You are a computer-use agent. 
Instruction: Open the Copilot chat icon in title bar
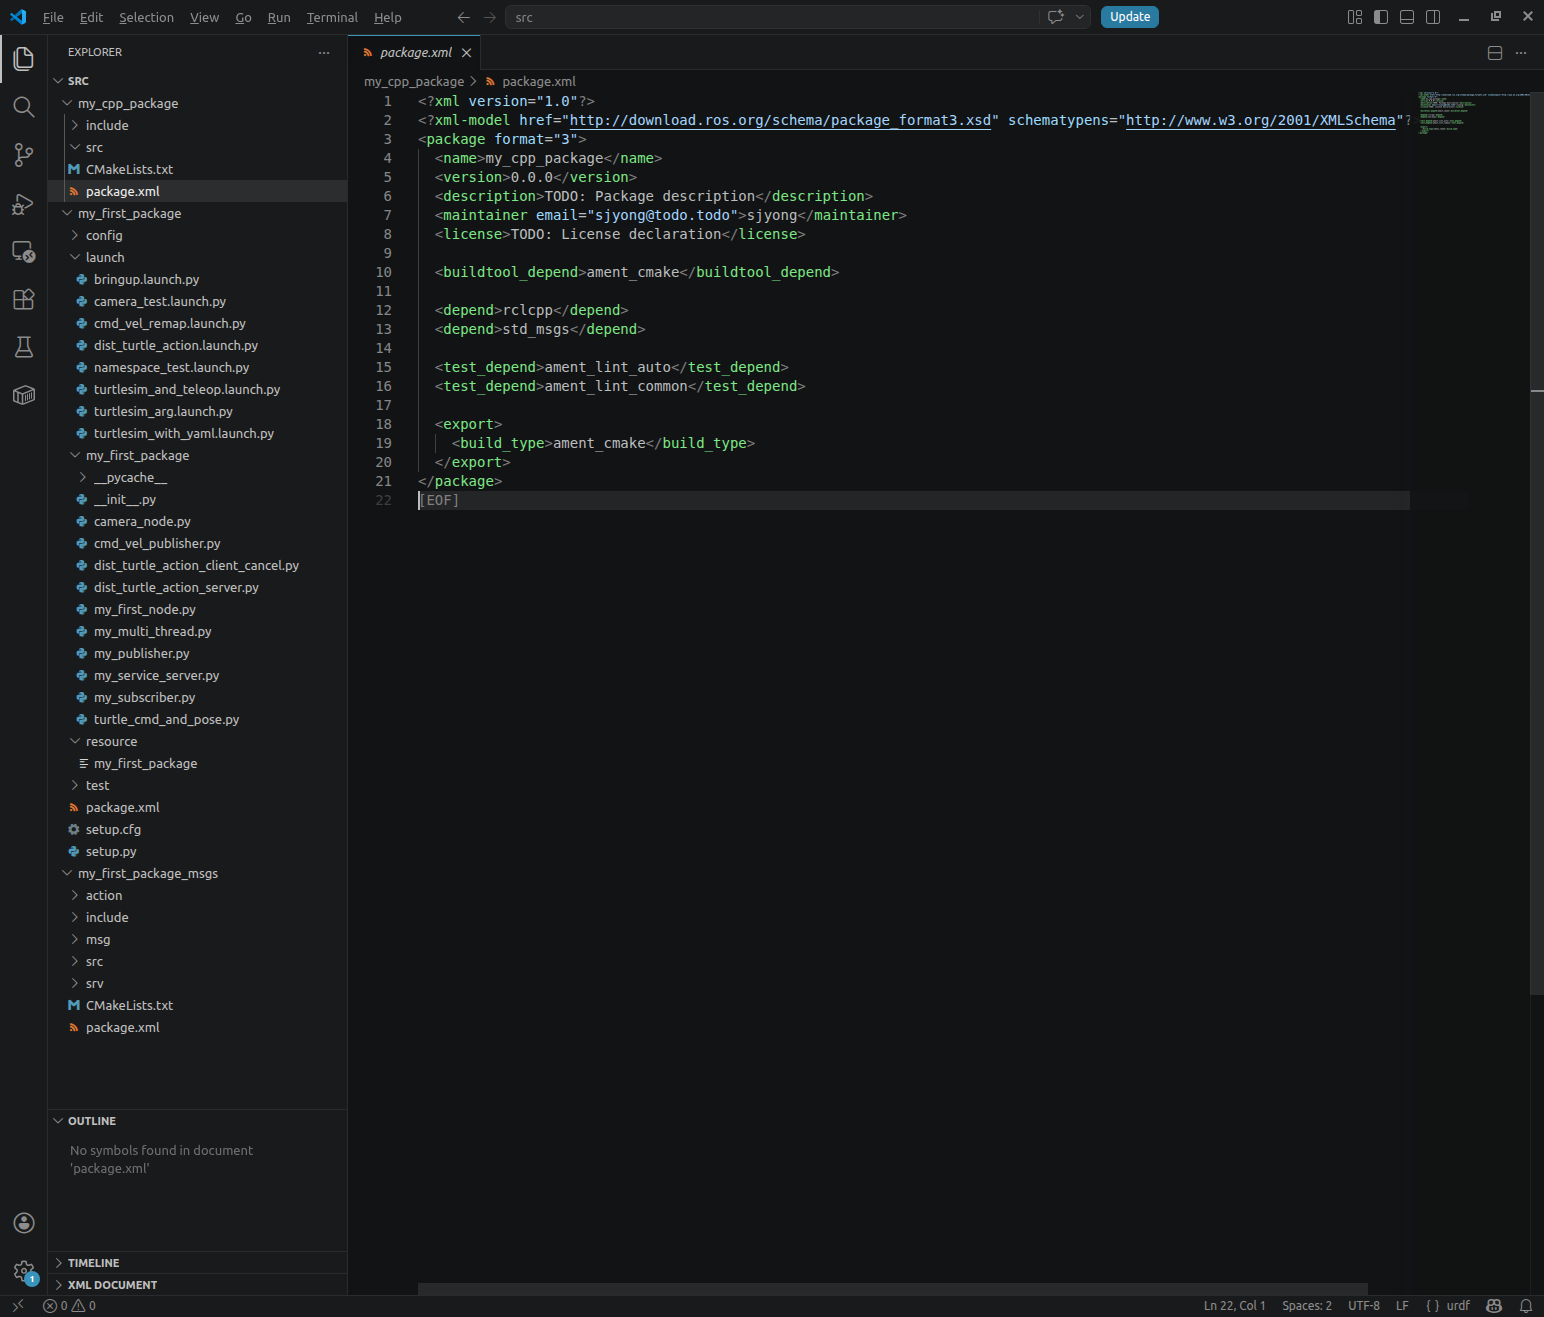tap(1055, 17)
